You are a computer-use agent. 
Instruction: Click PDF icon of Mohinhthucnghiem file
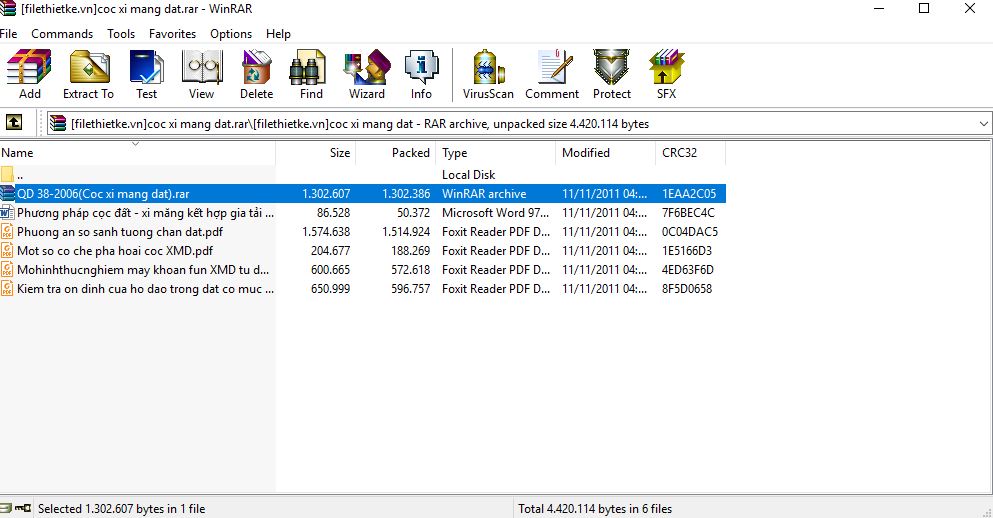pos(7,270)
